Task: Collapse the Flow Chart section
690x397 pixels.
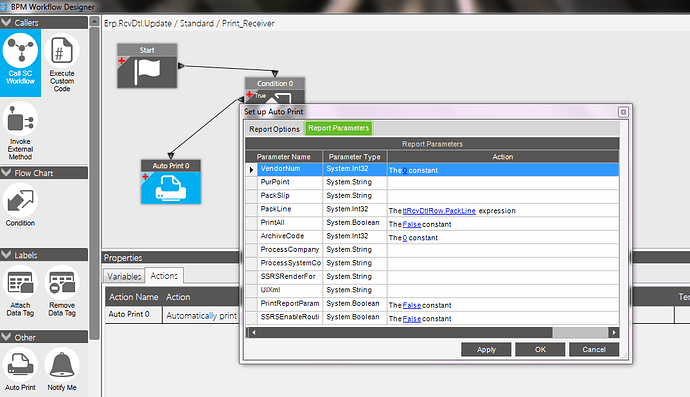Action: 6,173
